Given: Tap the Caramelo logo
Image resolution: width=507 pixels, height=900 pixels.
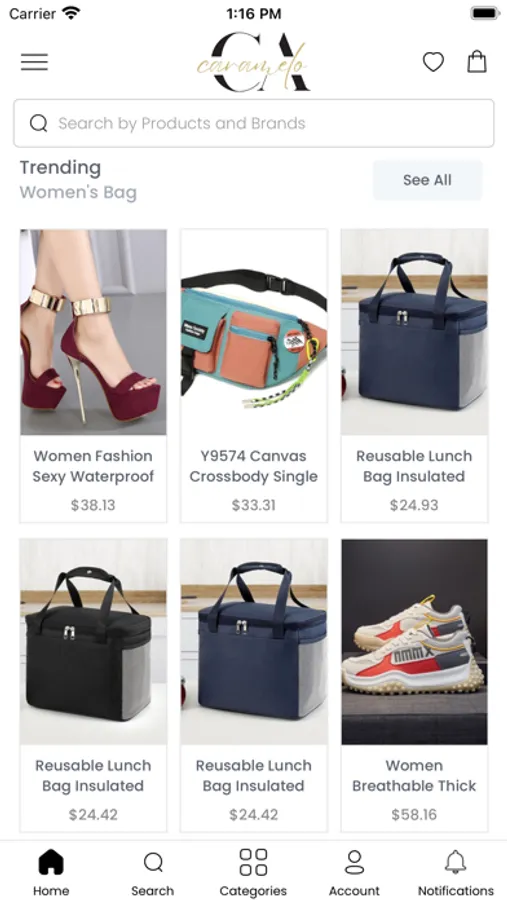Looking at the screenshot, I should 253,62.
